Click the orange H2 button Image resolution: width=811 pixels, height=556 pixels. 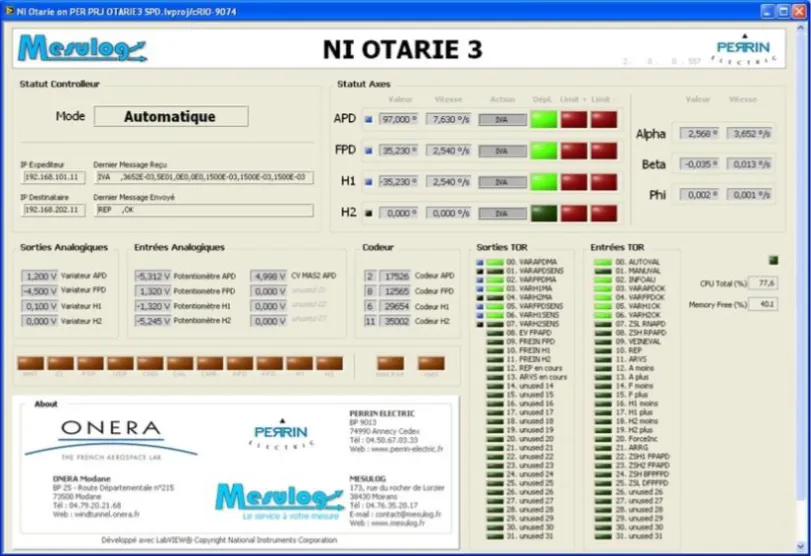pos(329,363)
